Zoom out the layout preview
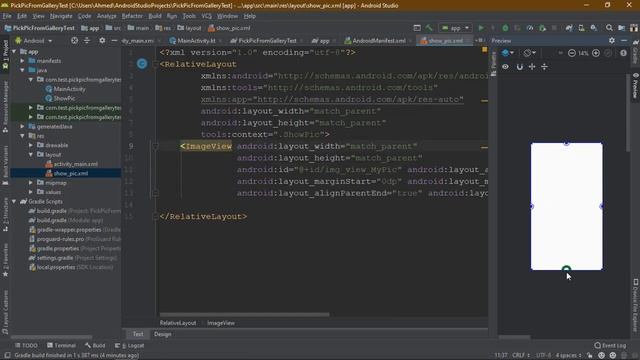Viewport: 640px width, 360px height. click(x=572, y=53)
